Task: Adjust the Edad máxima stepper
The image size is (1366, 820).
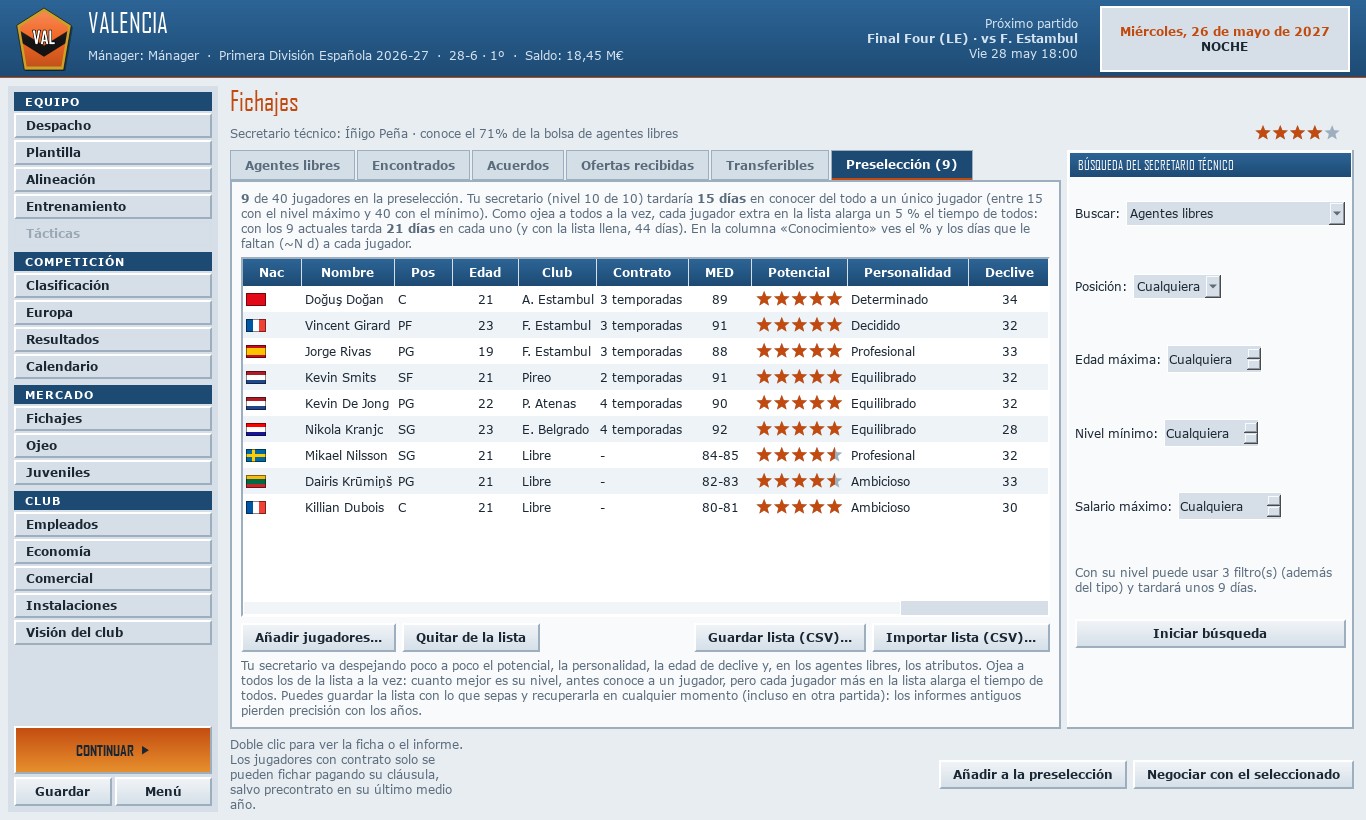Action: [x=1253, y=359]
